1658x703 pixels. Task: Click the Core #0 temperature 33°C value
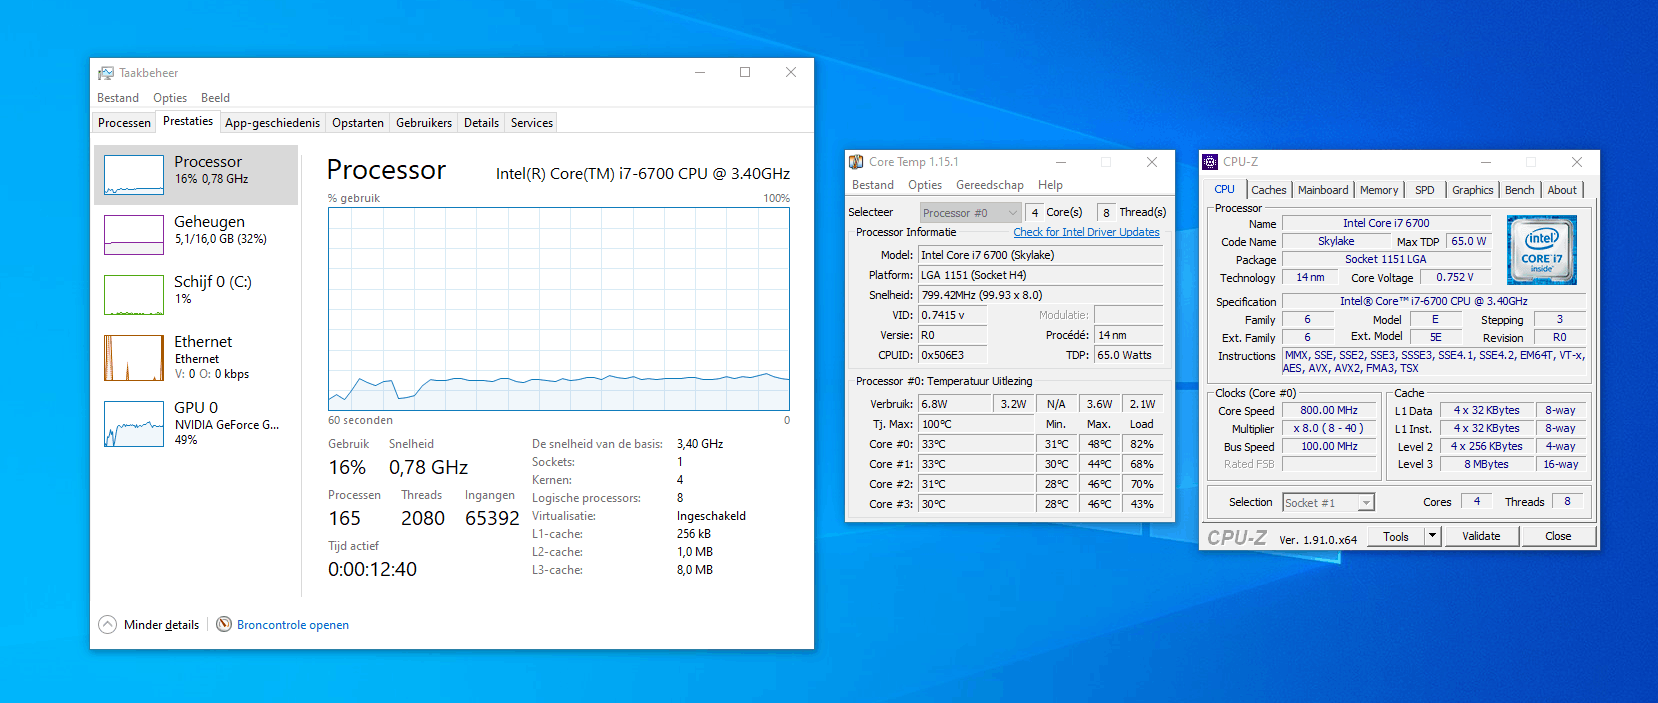tap(977, 444)
